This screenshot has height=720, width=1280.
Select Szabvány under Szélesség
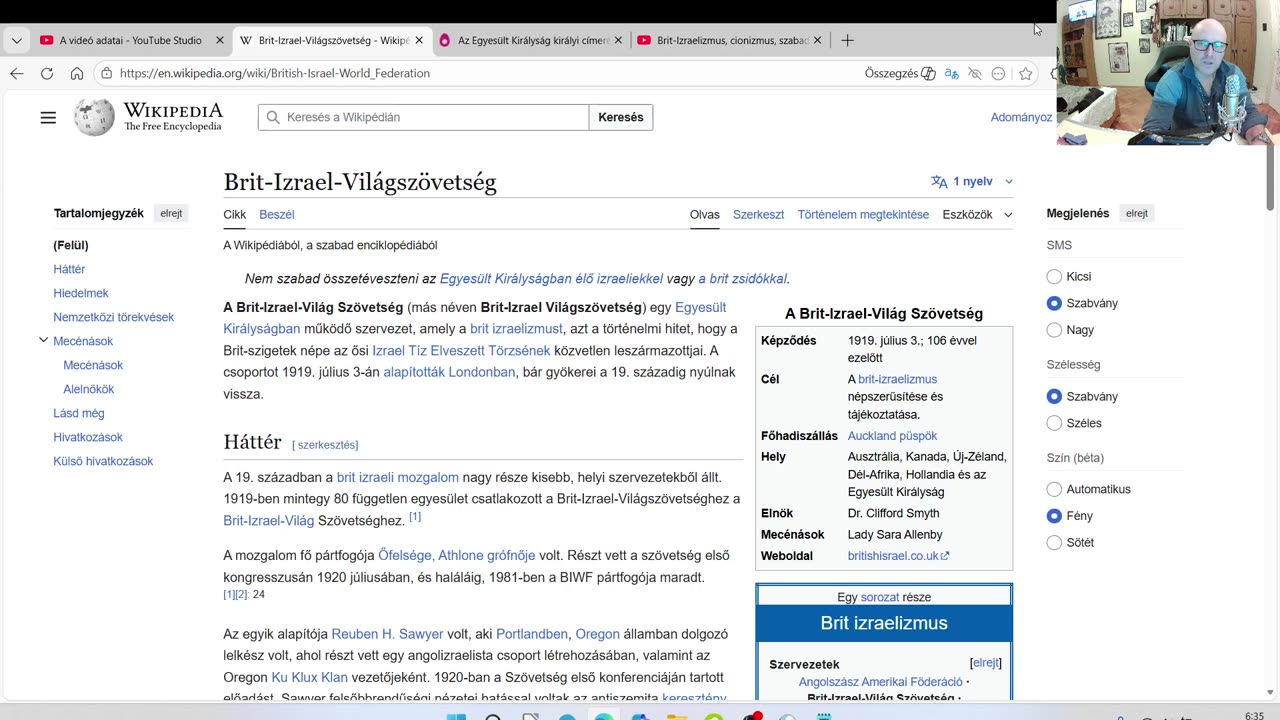click(1054, 396)
